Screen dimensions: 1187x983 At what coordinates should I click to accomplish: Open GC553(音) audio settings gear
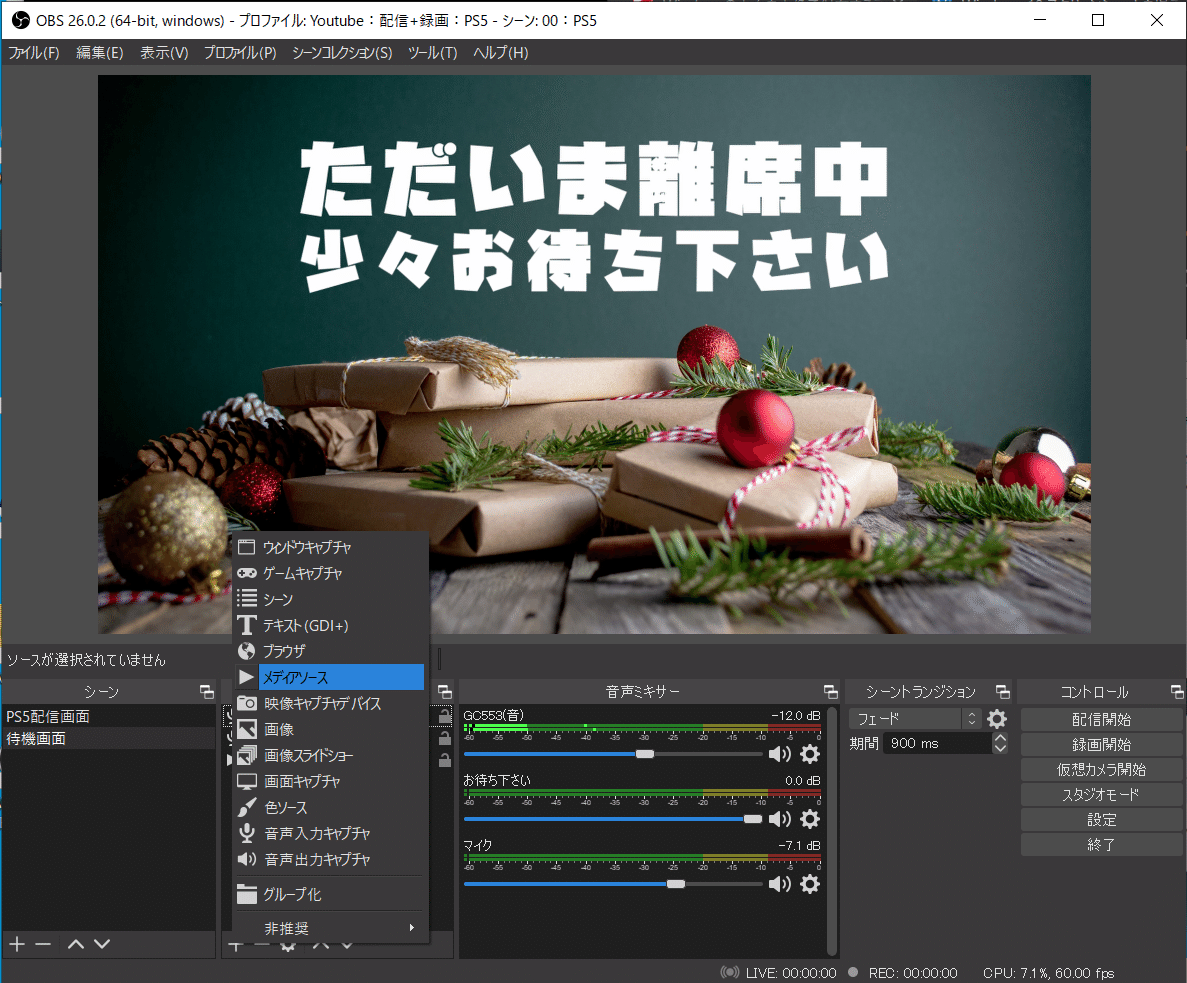pos(810,754)
